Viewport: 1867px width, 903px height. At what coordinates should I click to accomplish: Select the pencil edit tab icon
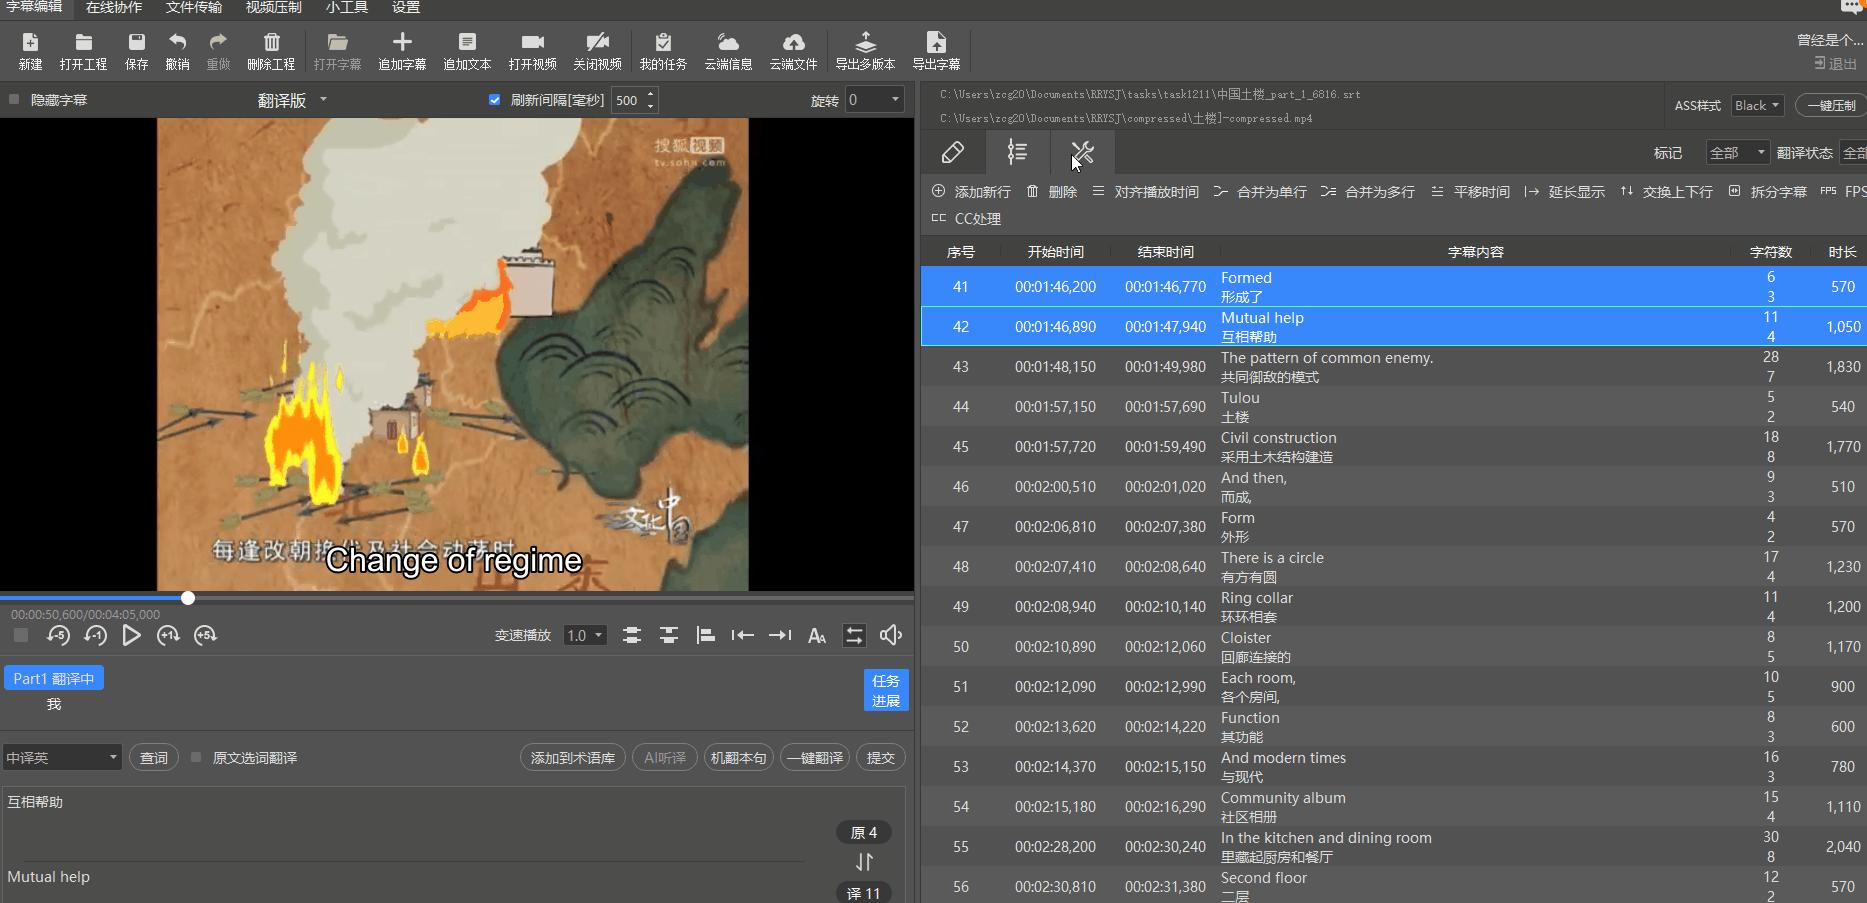coord(953,152)
